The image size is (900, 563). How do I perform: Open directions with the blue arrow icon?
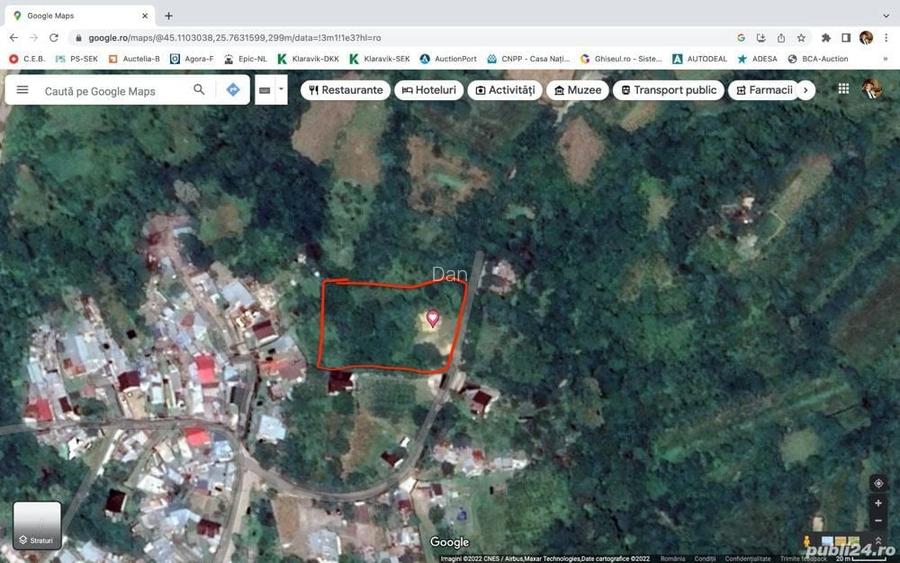[x=233, y=90]
